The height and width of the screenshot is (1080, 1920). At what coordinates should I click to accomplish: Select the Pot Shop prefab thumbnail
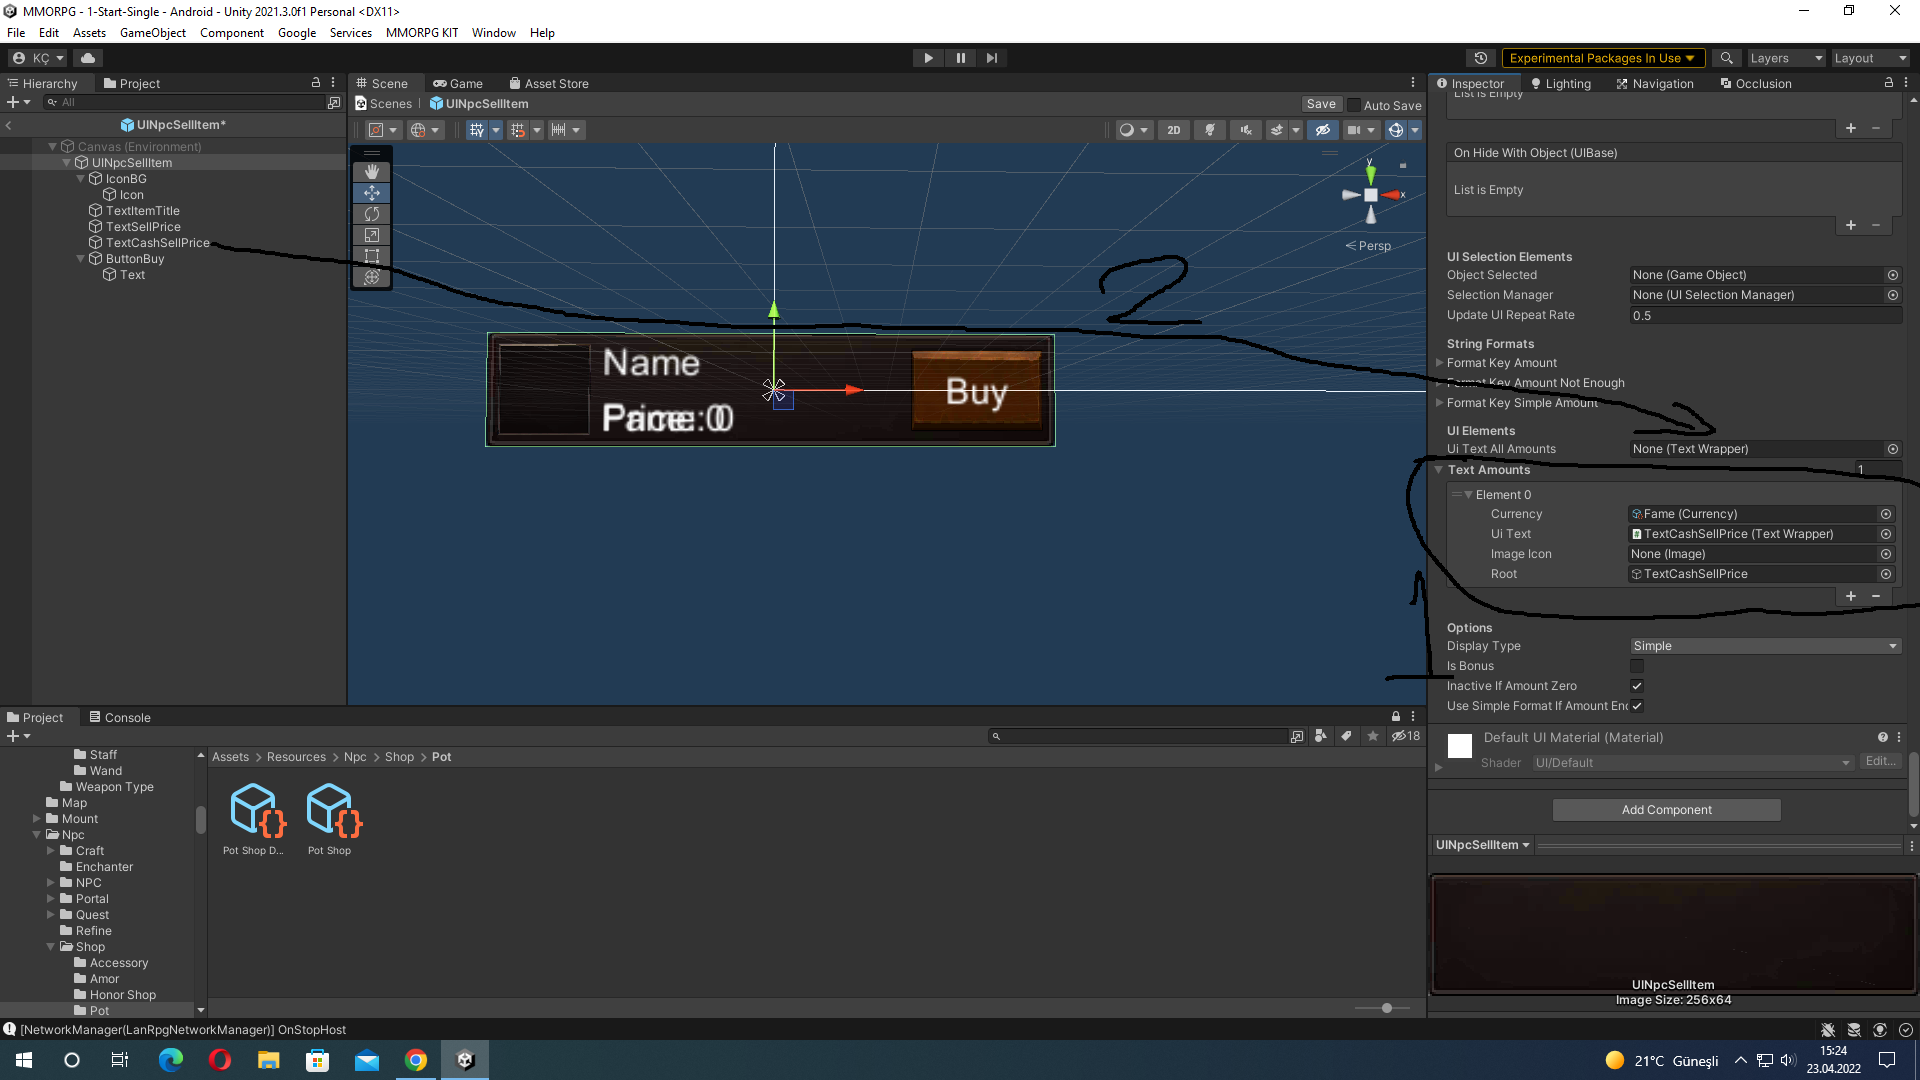[331, 810]
